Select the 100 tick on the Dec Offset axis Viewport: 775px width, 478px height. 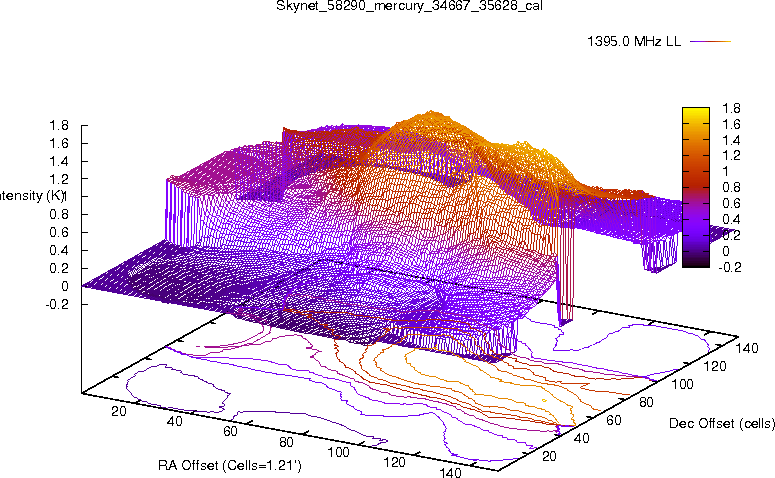[683, 384]
